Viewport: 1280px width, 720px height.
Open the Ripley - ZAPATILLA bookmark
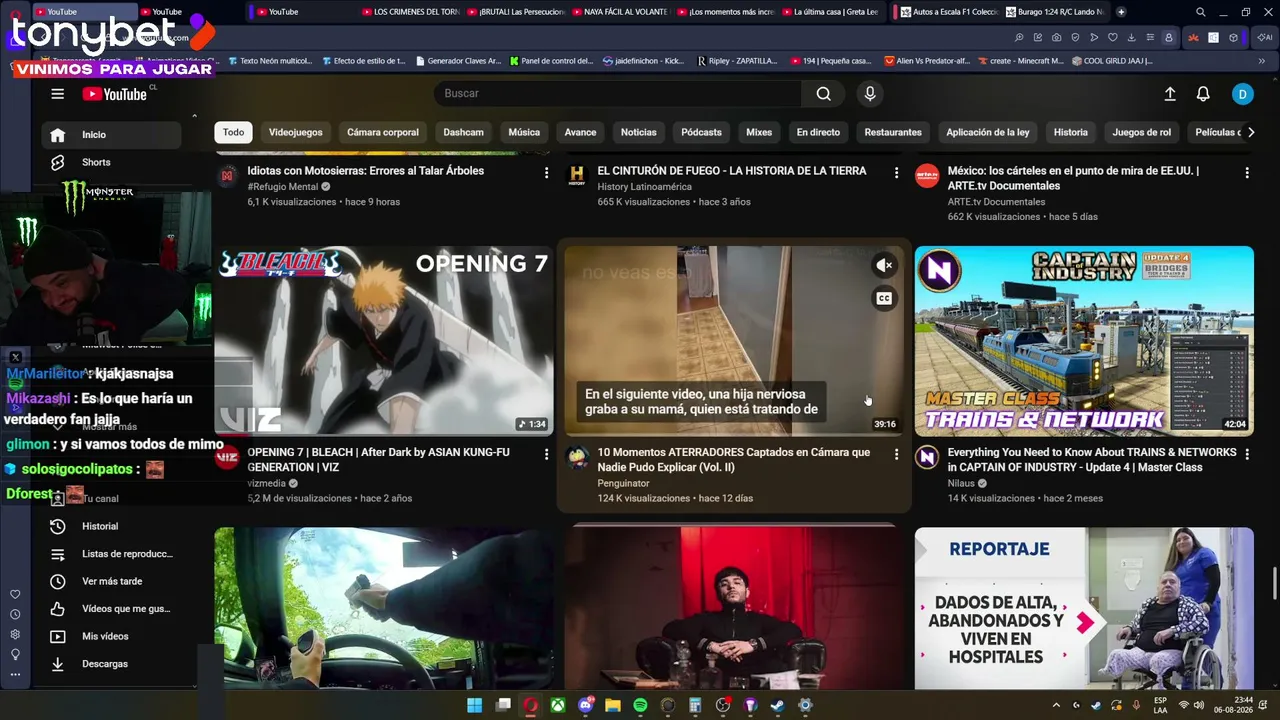point(737,61)
